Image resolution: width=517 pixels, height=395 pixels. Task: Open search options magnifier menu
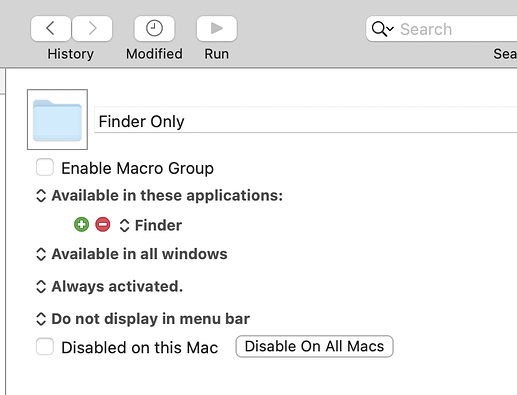[382, 29]
